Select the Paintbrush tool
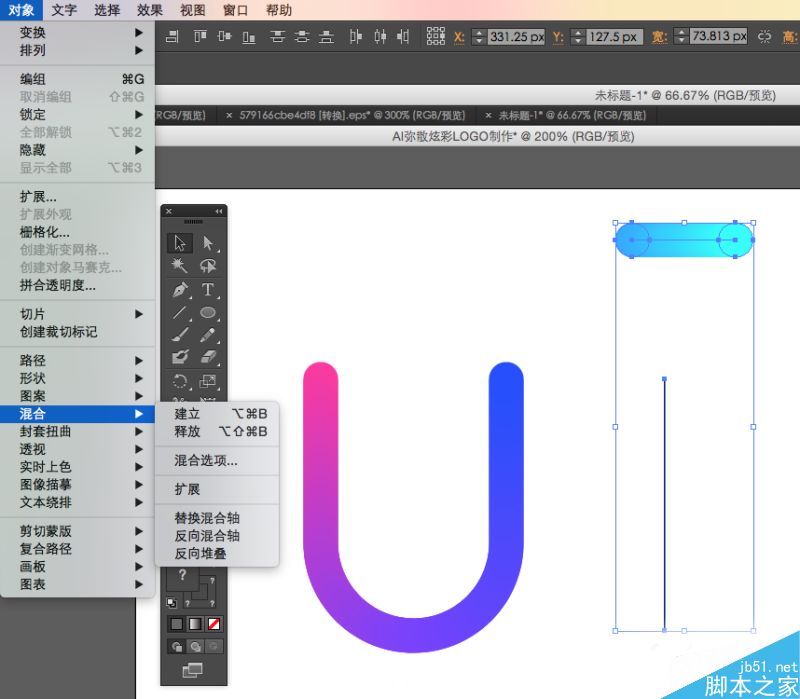 180,335
